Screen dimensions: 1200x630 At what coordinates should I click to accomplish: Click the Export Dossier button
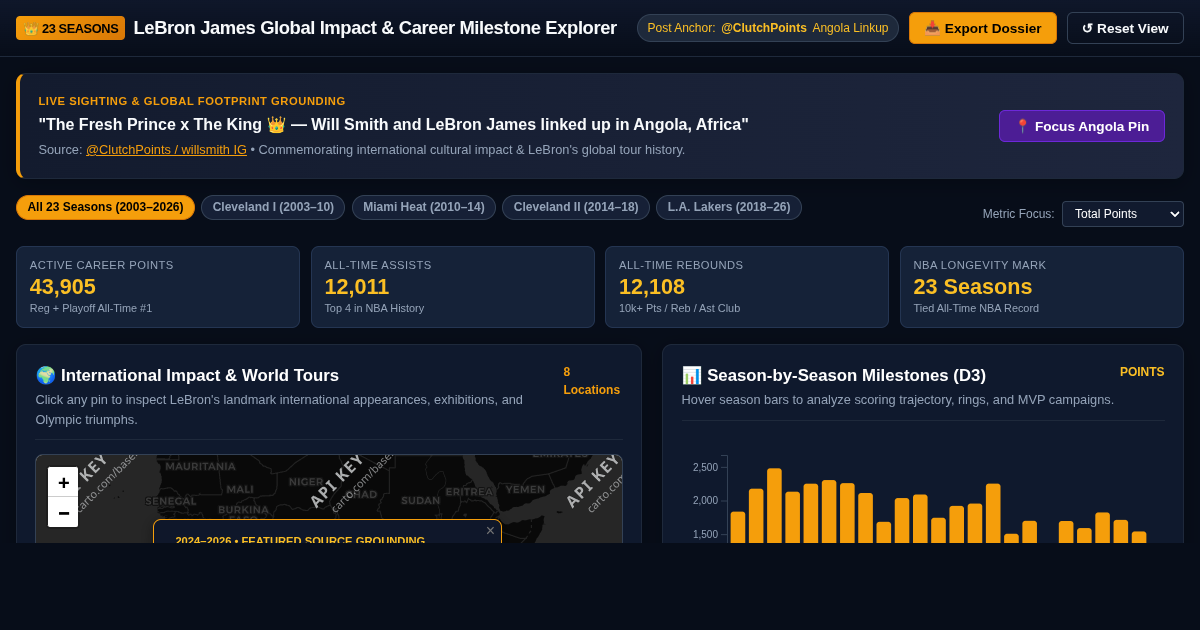[x=983, y=28]
